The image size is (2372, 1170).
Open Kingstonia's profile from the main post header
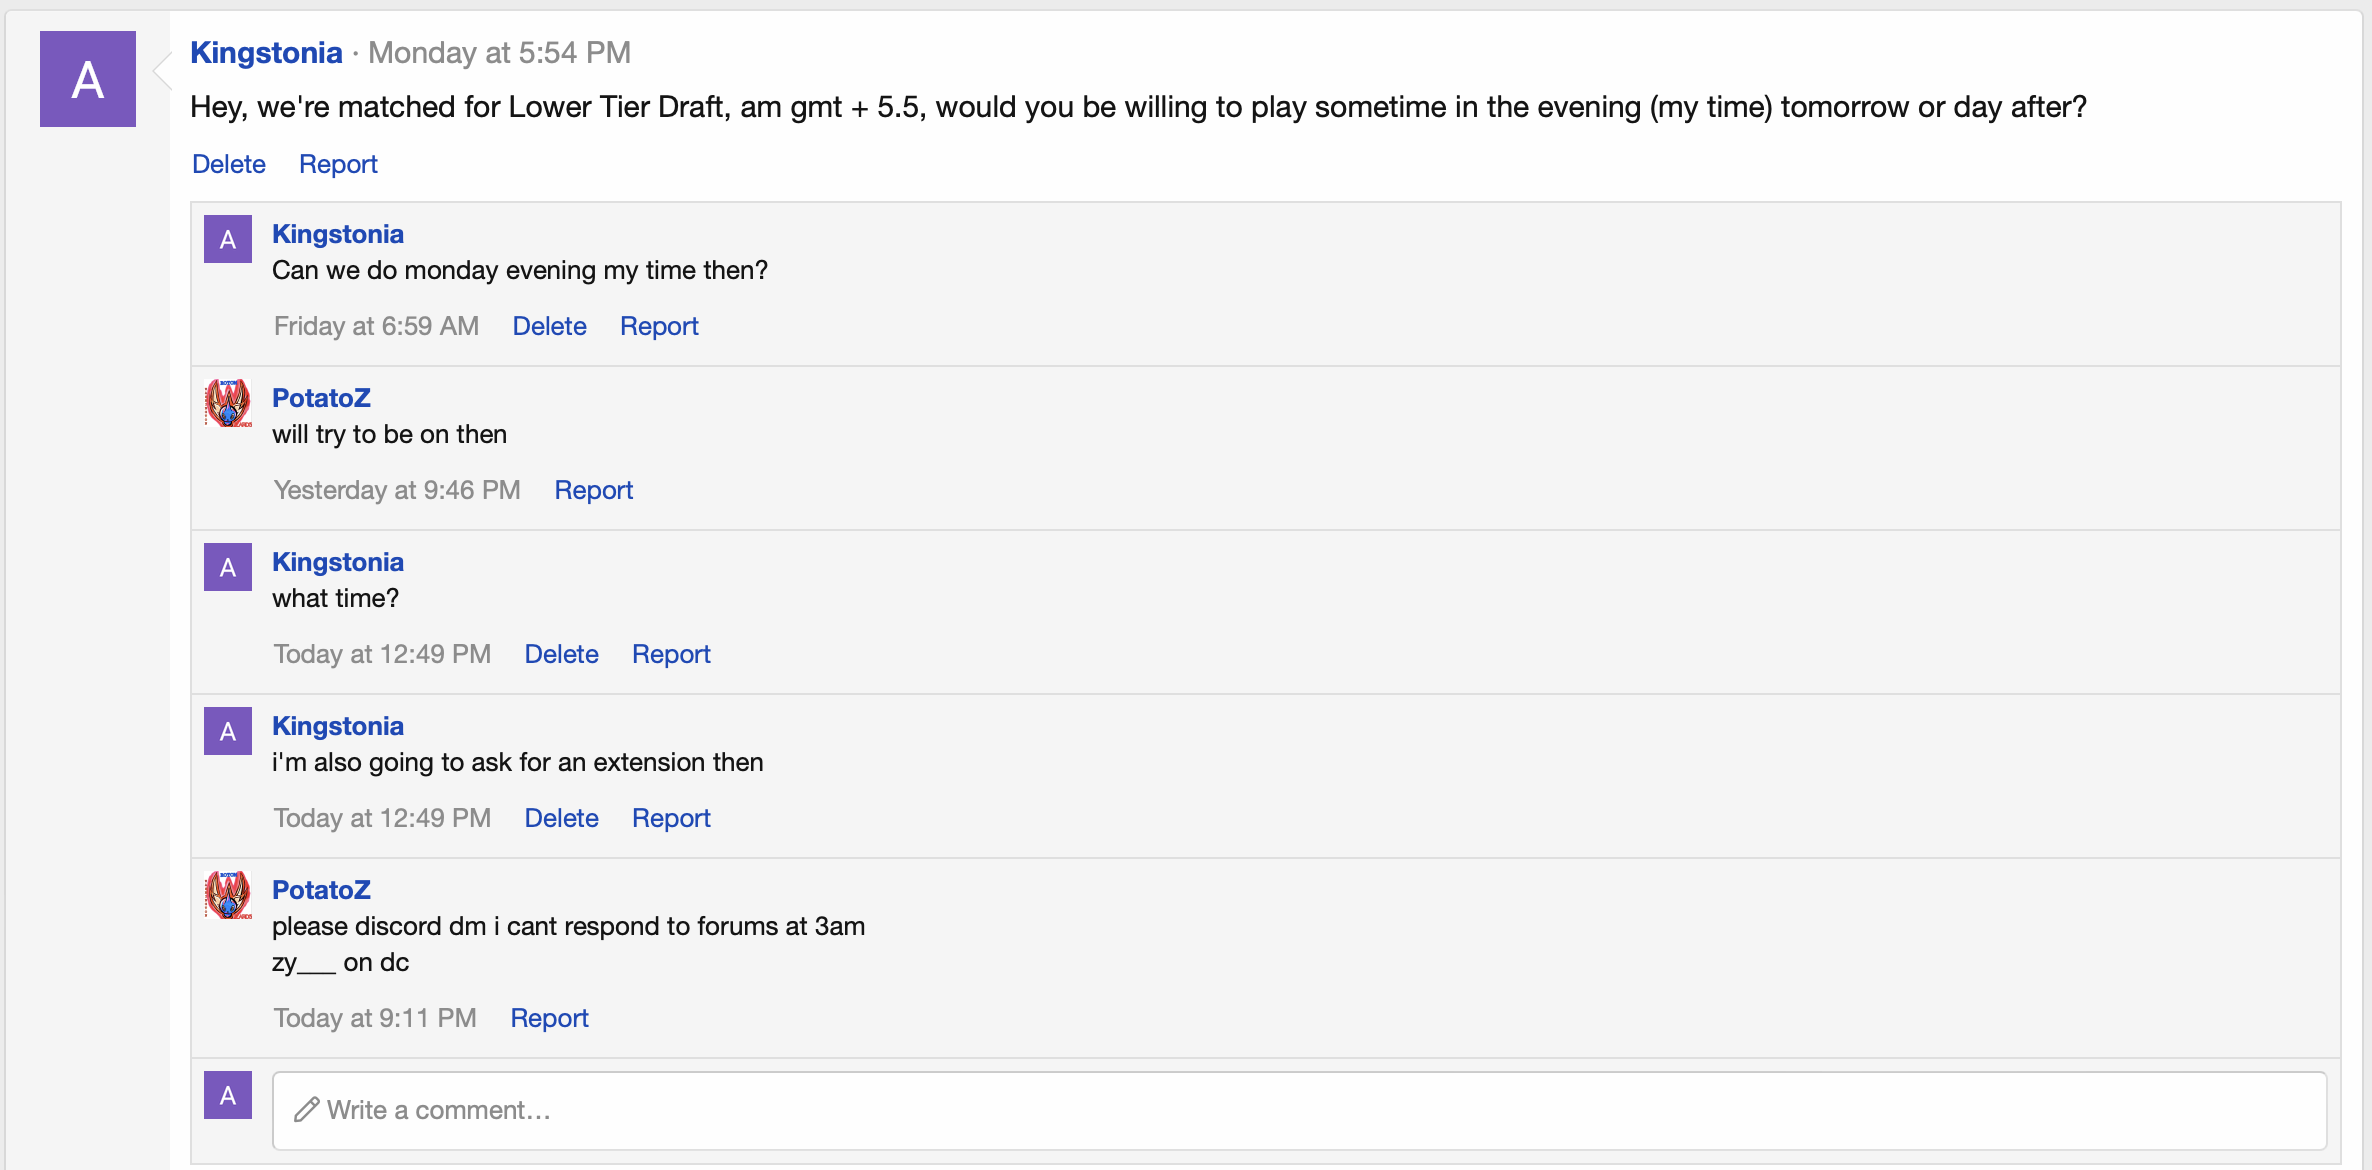click(266, 52)
